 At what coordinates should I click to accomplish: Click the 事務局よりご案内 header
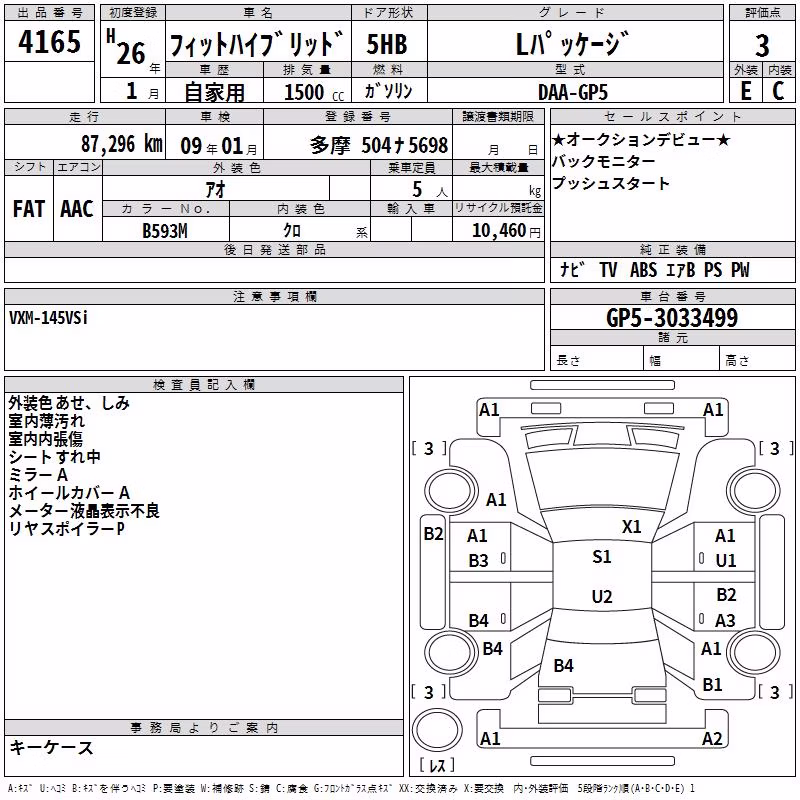204,728
